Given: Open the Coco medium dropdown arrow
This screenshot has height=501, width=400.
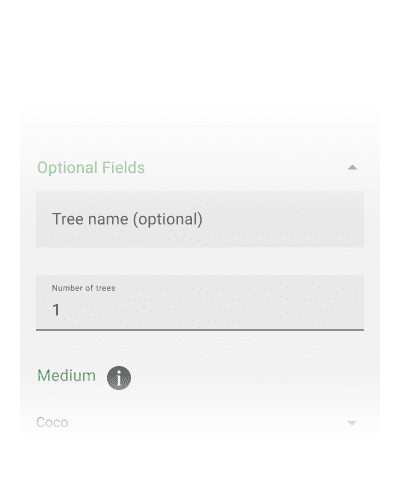Looking at the screenshot, I should click(x=352, y=423).
